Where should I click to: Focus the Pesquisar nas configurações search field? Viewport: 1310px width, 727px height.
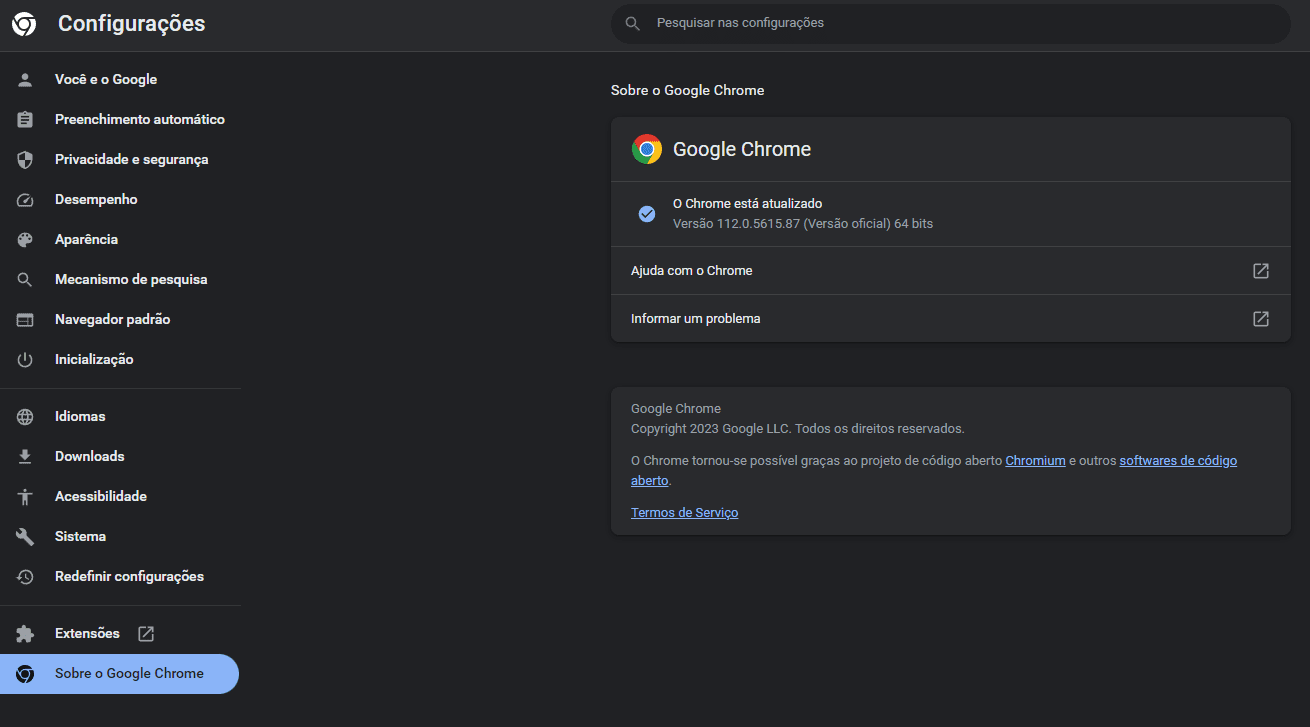click(950, 23)
